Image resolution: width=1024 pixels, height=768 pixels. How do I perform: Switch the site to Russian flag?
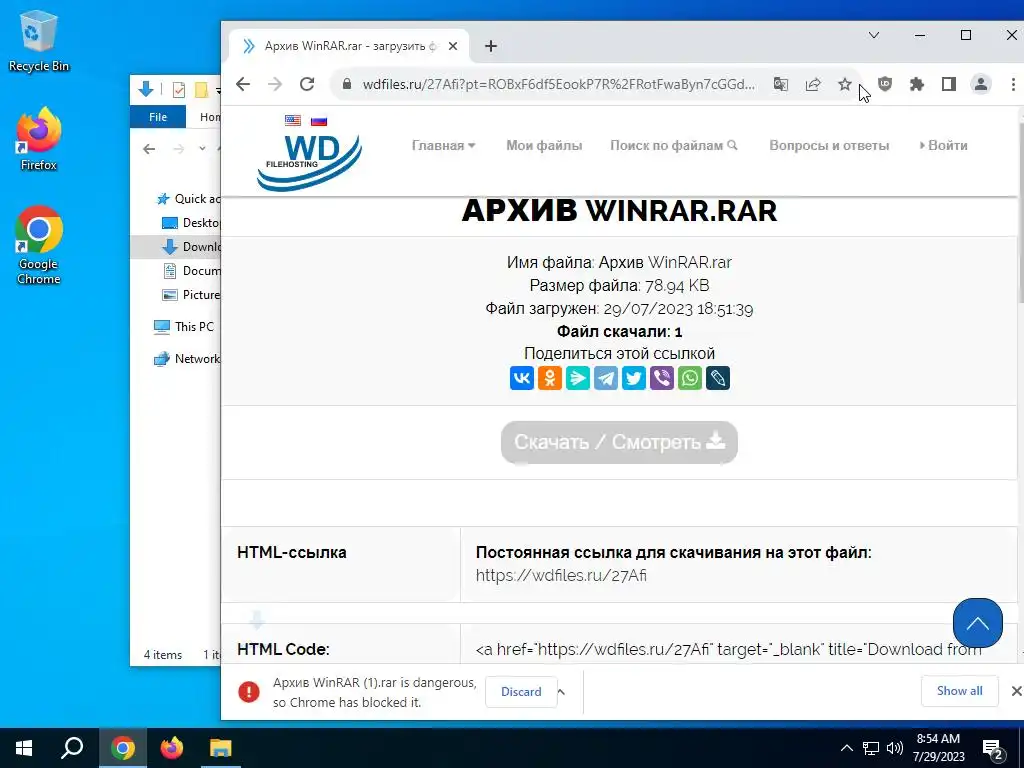tap(319, 120)
